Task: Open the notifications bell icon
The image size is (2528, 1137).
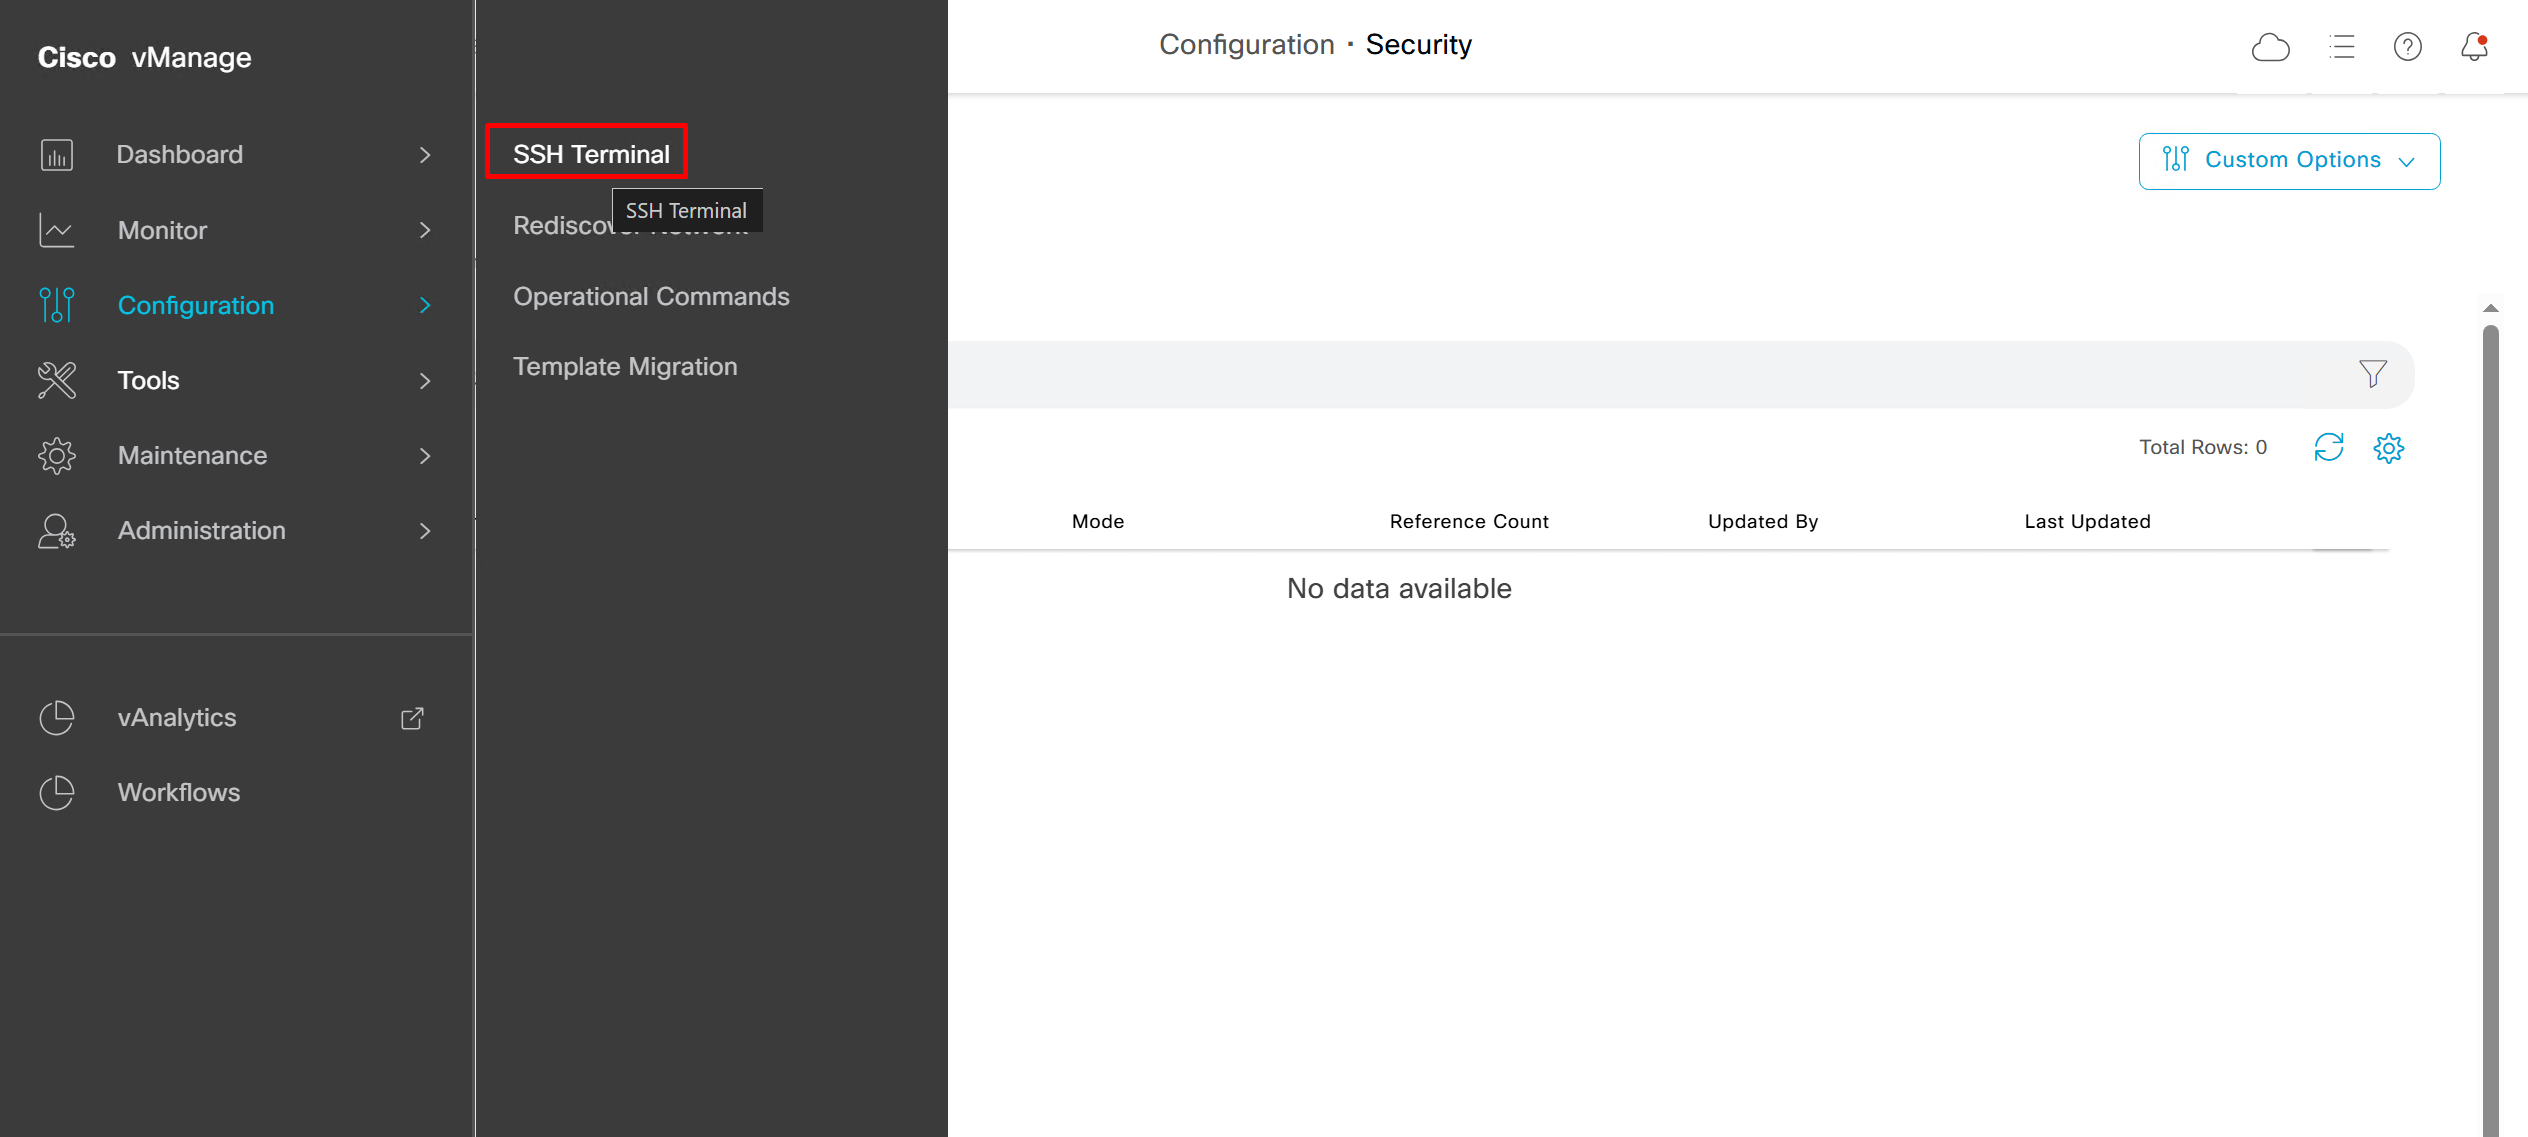Action: point(2474,47)
